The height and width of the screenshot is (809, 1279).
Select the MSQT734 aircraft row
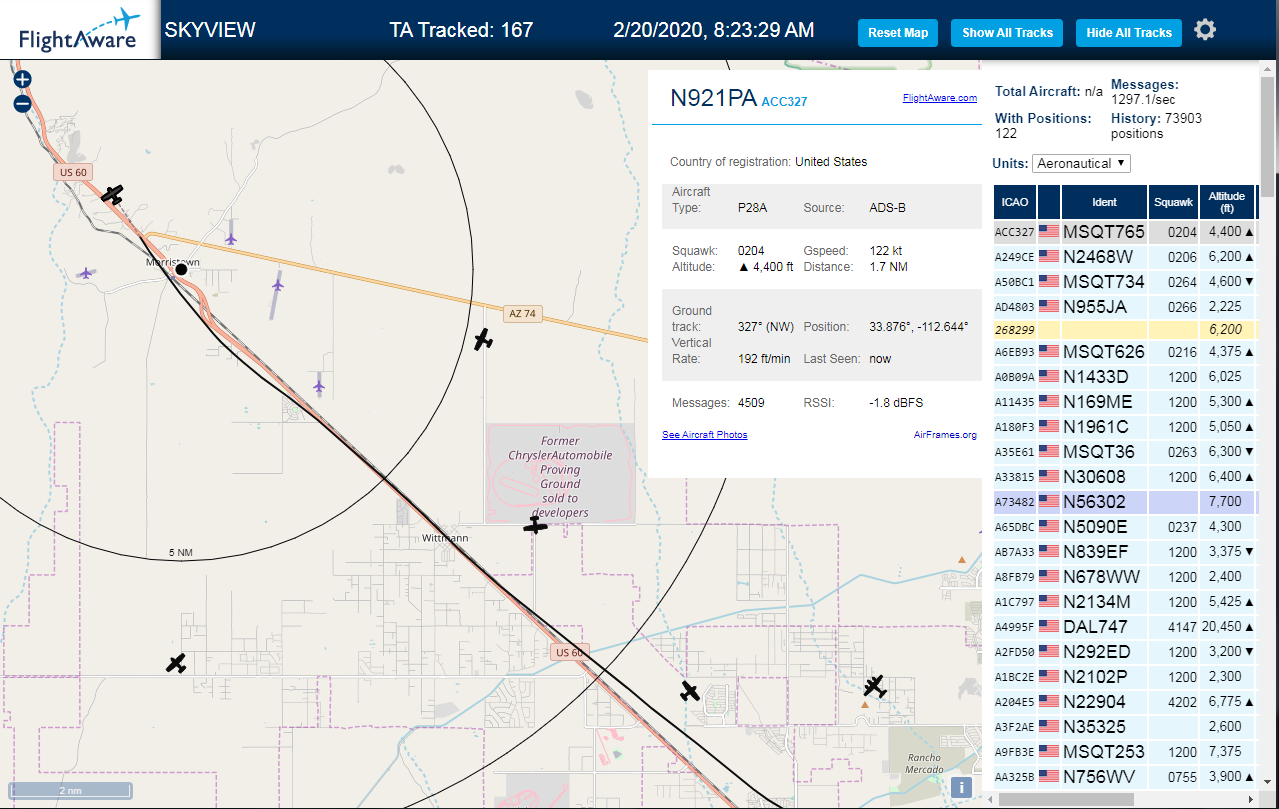(x=1125, y=282)
